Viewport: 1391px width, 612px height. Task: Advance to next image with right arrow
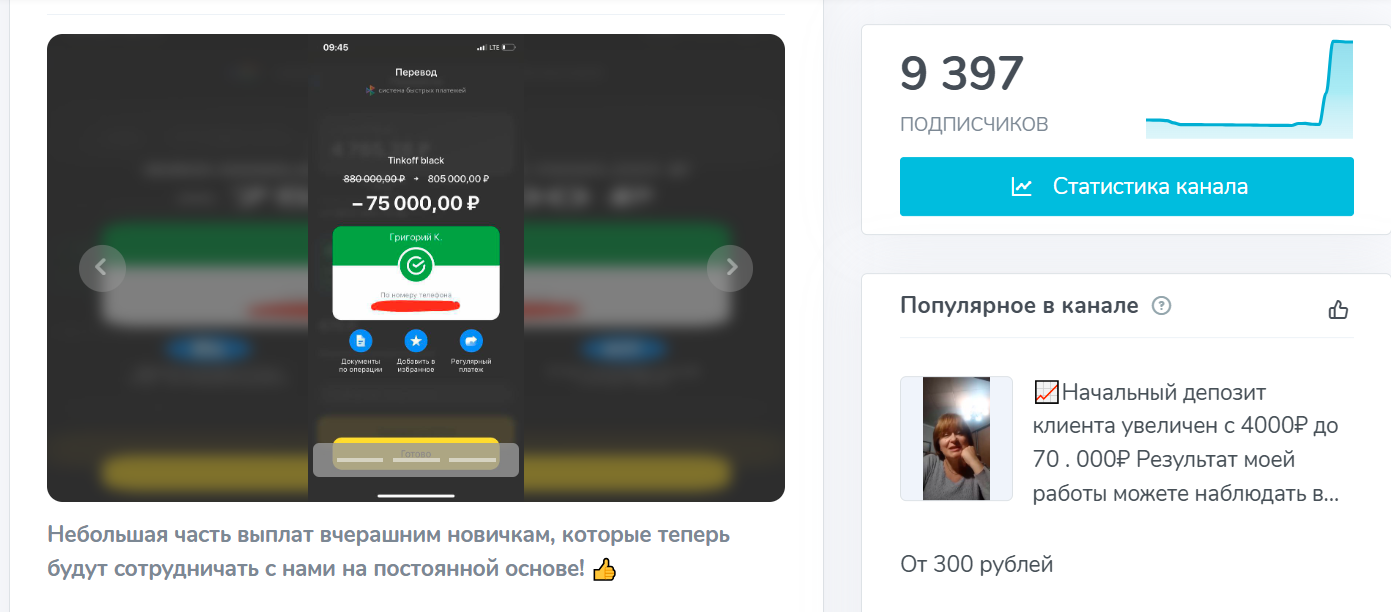tap(730, 268)
